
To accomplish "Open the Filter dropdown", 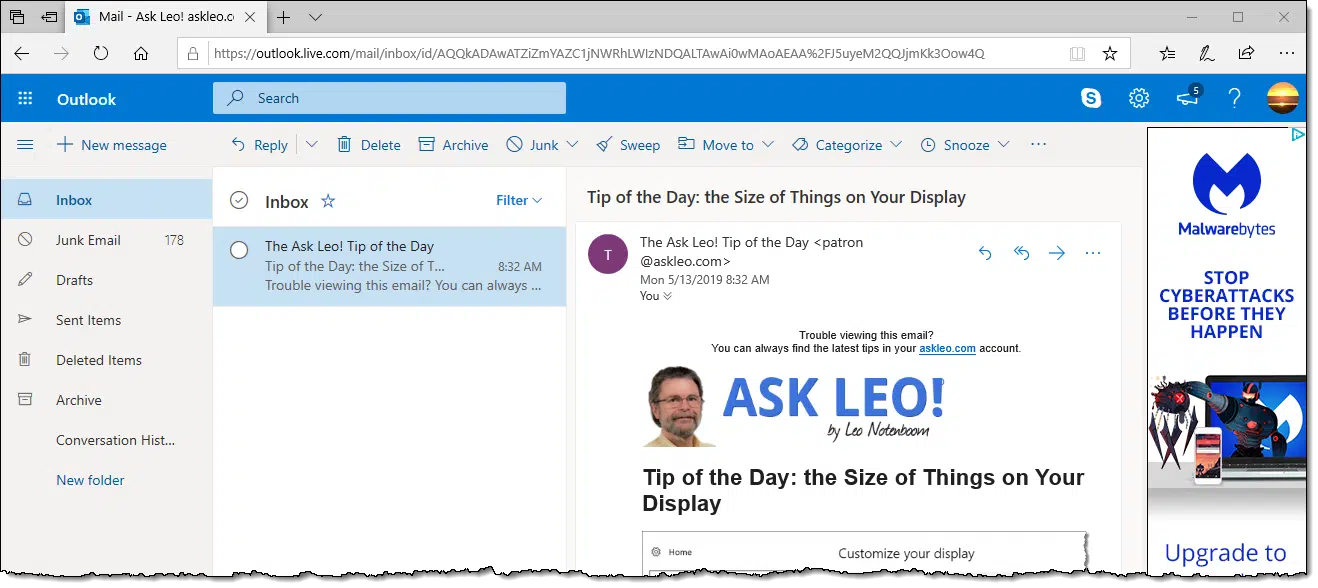I will pyautogui.click(x=519, y=200).
